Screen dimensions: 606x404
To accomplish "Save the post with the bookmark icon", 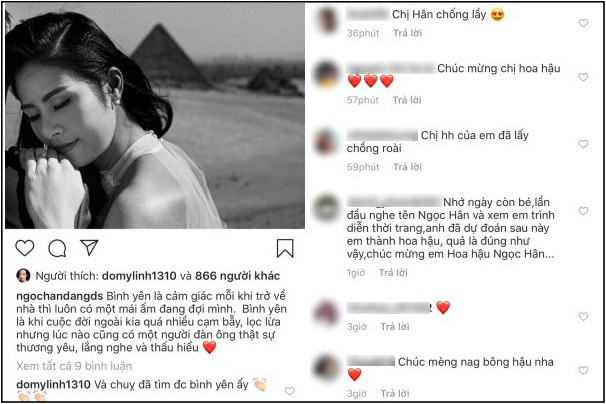I will [x=285, y=248].
